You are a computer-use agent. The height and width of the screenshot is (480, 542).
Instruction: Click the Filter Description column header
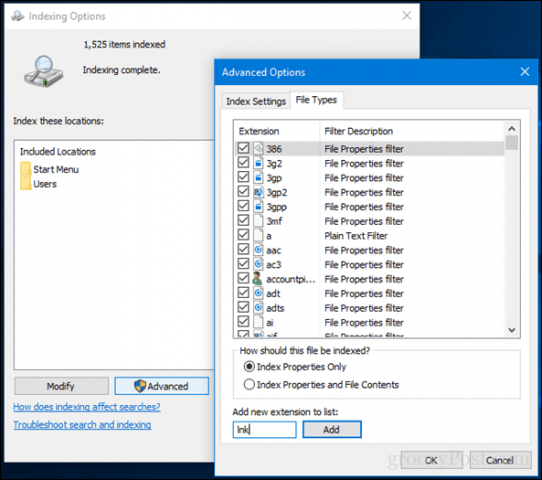412,131
